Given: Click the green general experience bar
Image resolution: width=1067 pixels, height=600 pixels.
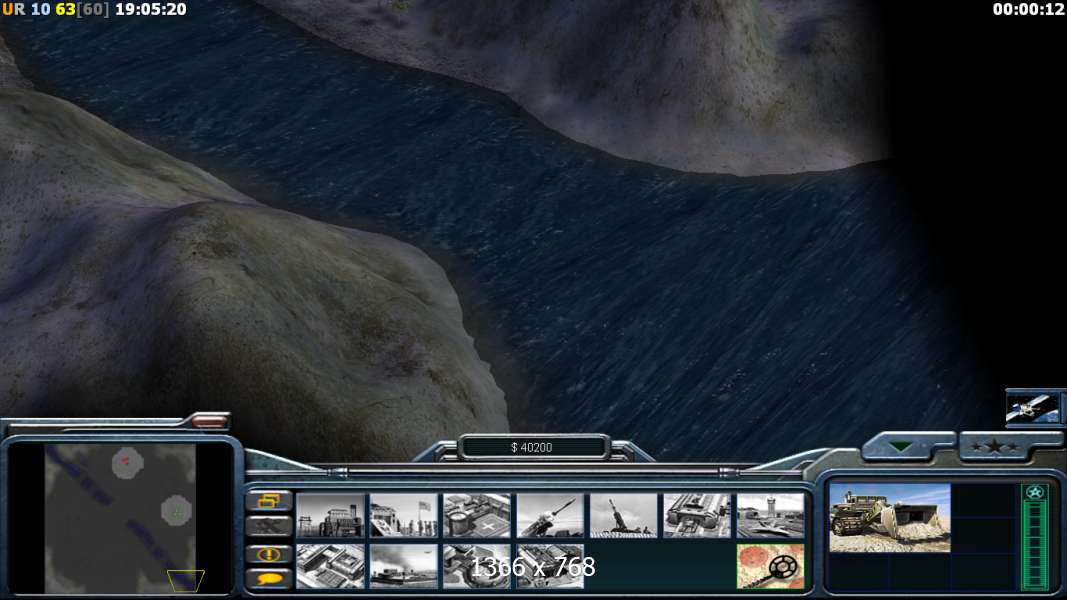Looking at the screenshot, I should click(1035, 537).
